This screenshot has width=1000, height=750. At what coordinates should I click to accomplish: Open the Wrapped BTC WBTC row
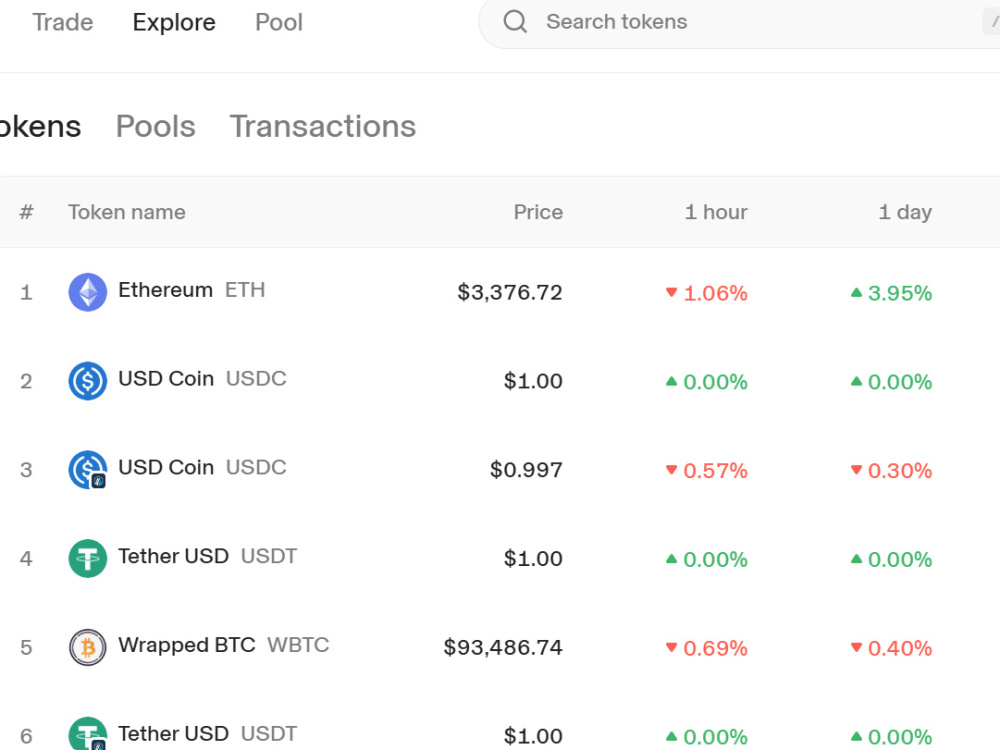[500, 647]
